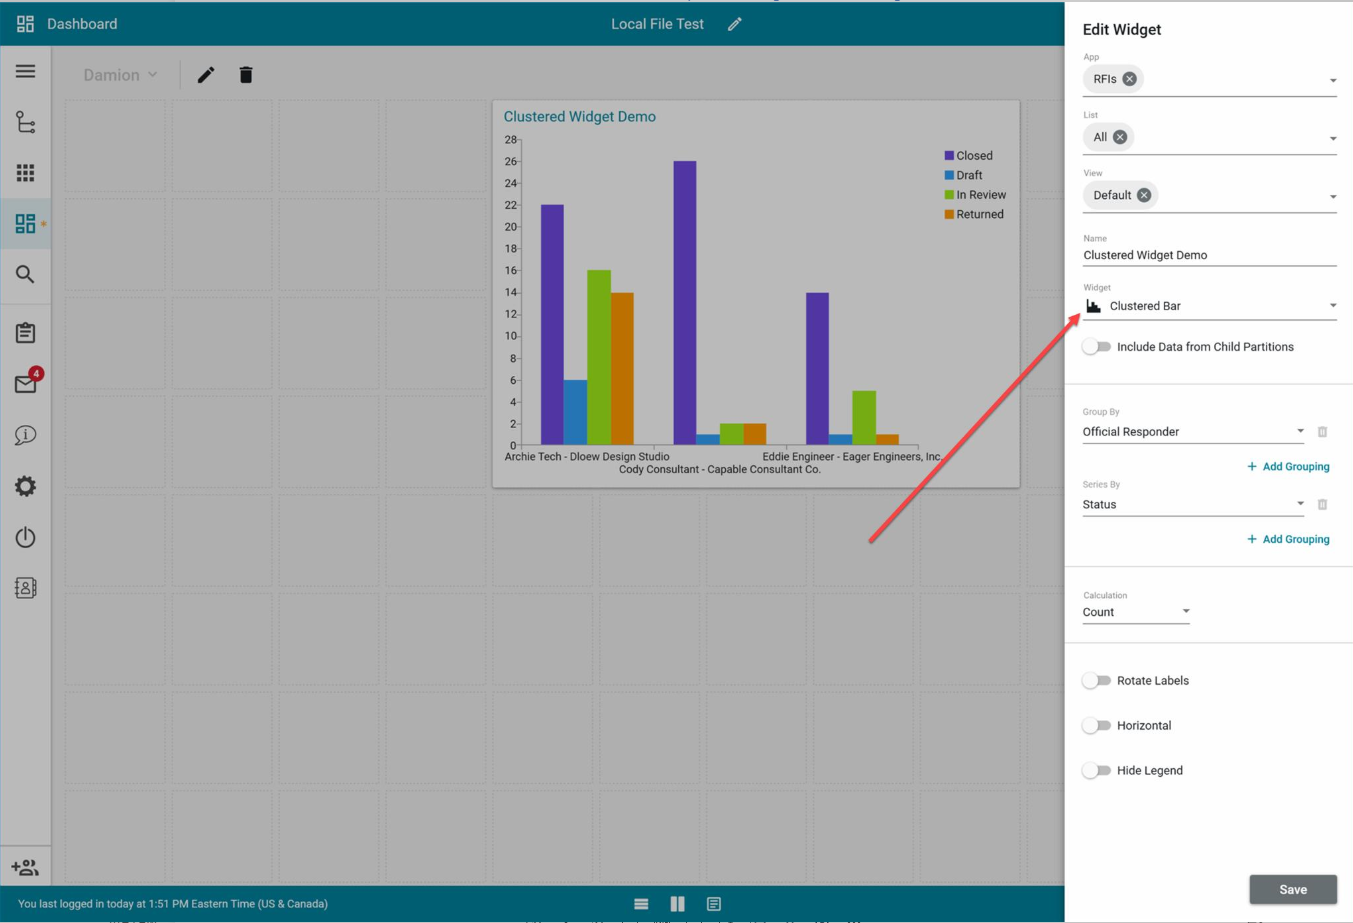
Task: Turn on the Hide Legend switch
Action: click(1097, 771)
